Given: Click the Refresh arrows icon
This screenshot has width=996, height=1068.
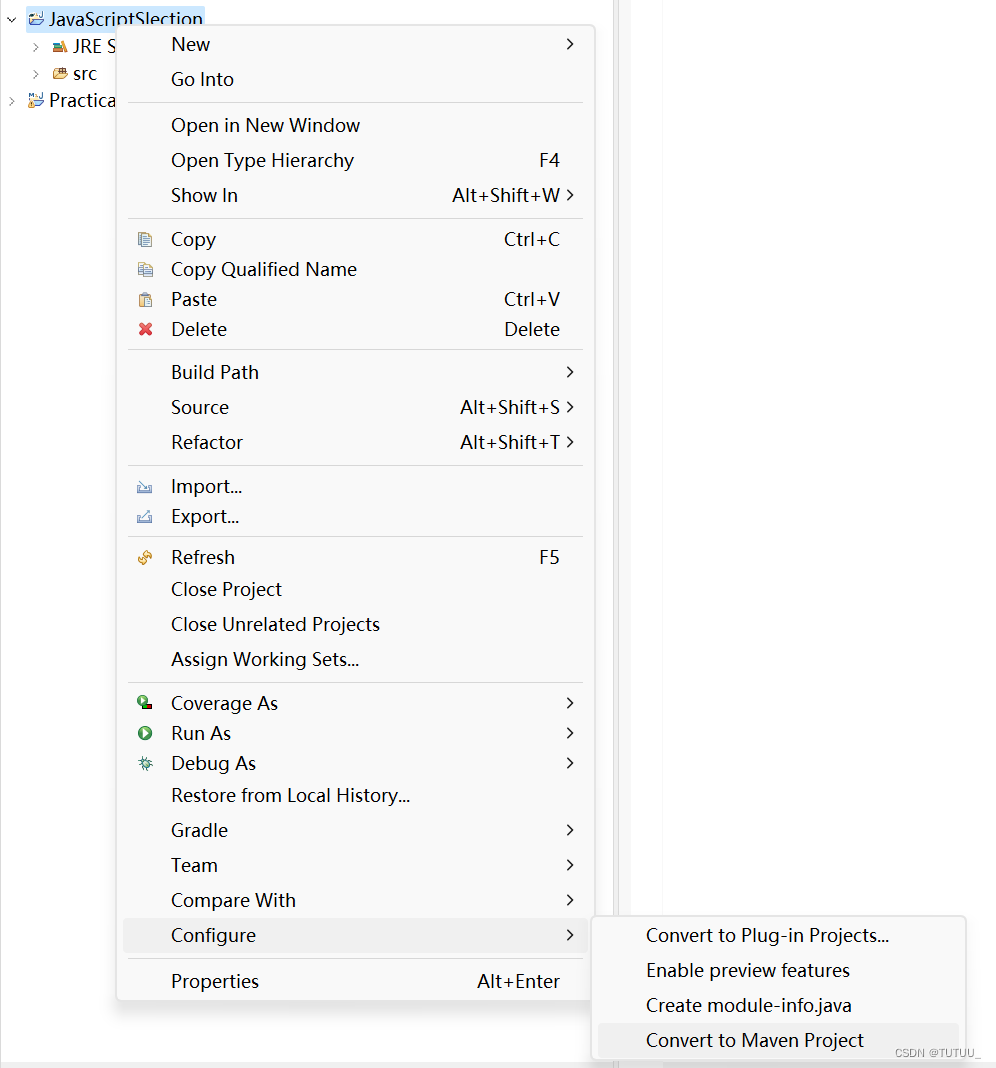Looking at the screenshot, I should (145, 558).
